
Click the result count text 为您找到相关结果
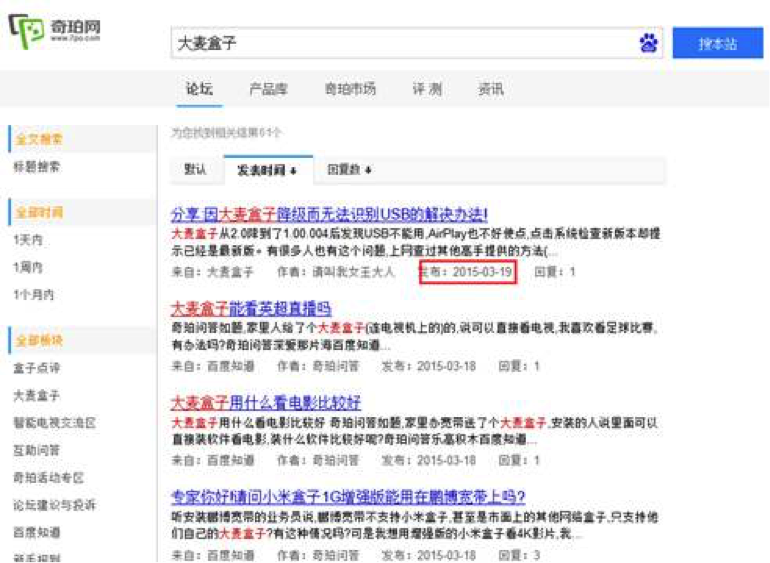tap(226, 133)
